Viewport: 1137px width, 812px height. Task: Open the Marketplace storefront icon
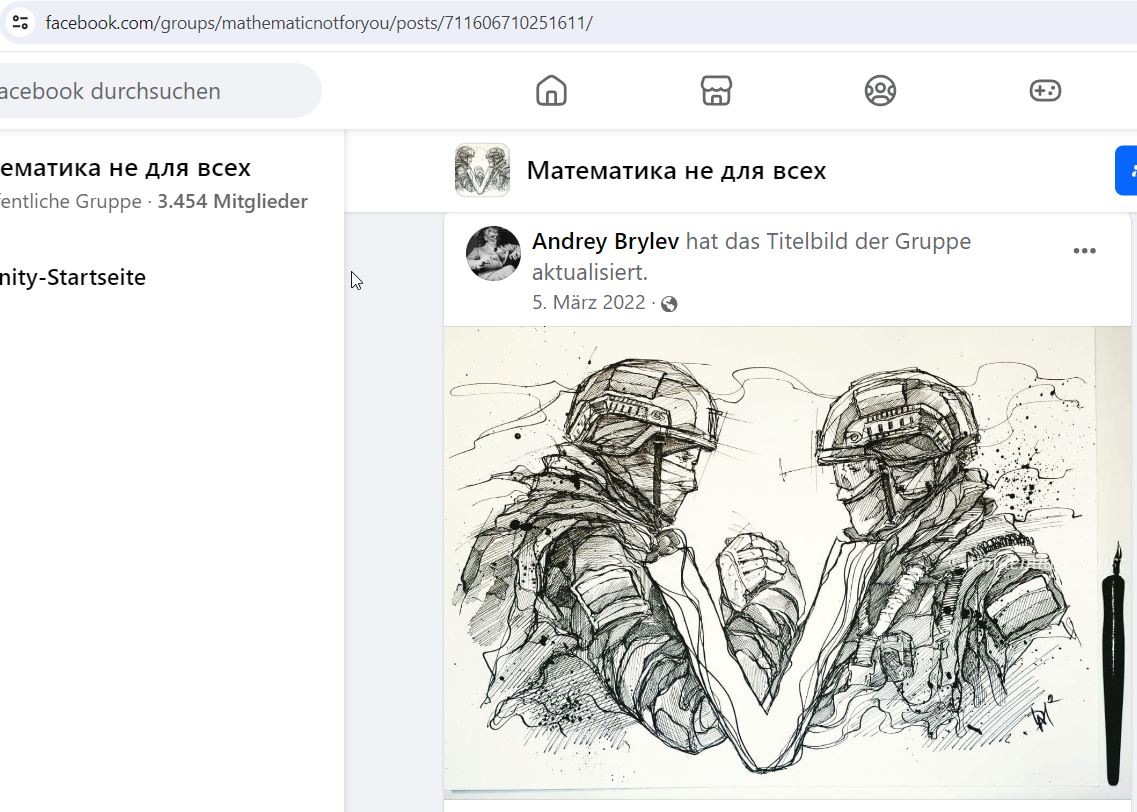click(716, 91)
